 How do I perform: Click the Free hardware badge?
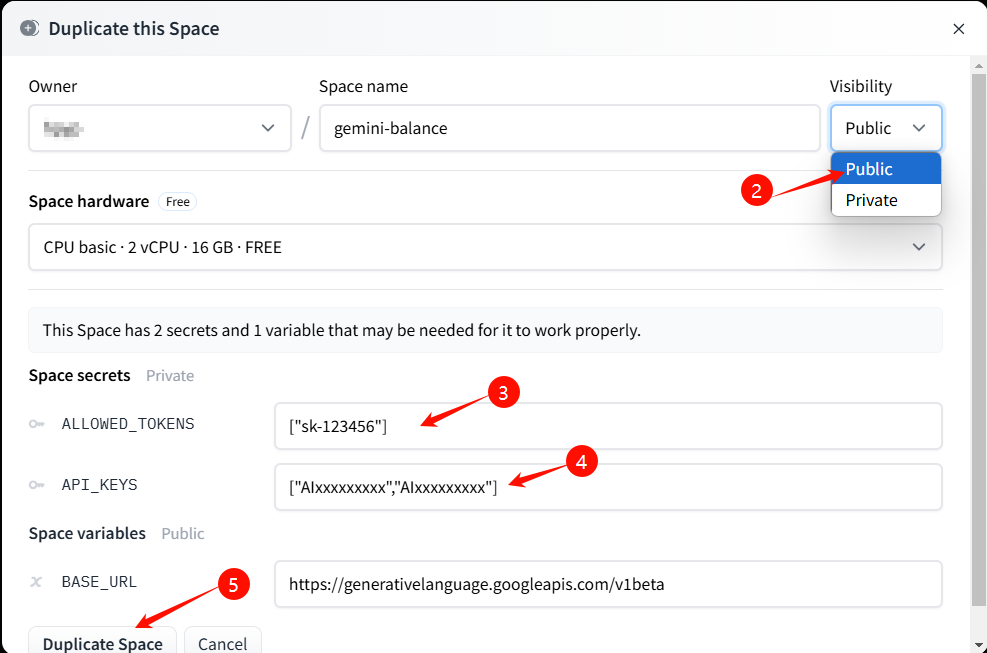[x=178, y=202]
